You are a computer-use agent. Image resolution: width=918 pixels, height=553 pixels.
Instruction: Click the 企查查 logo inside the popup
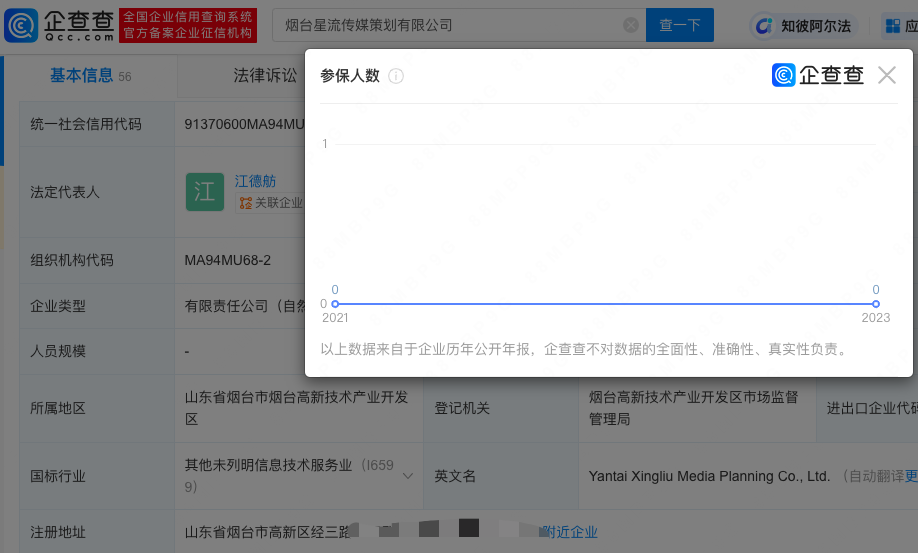coord(817,75)
